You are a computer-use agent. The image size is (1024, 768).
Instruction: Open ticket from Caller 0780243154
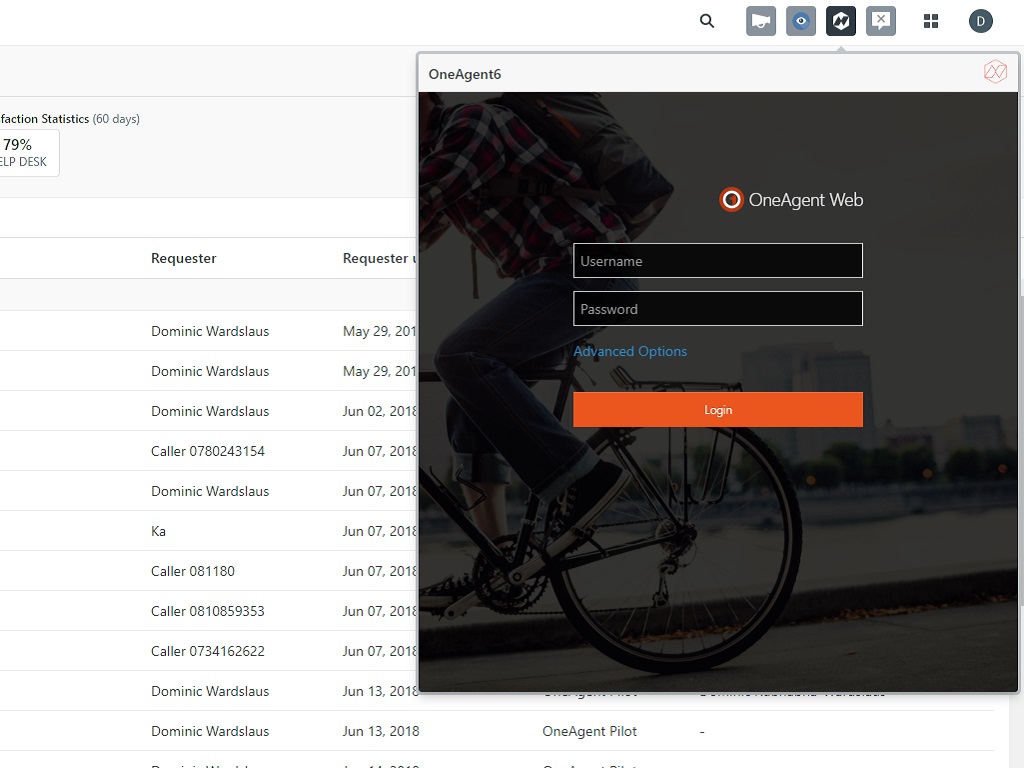[208, 451]
